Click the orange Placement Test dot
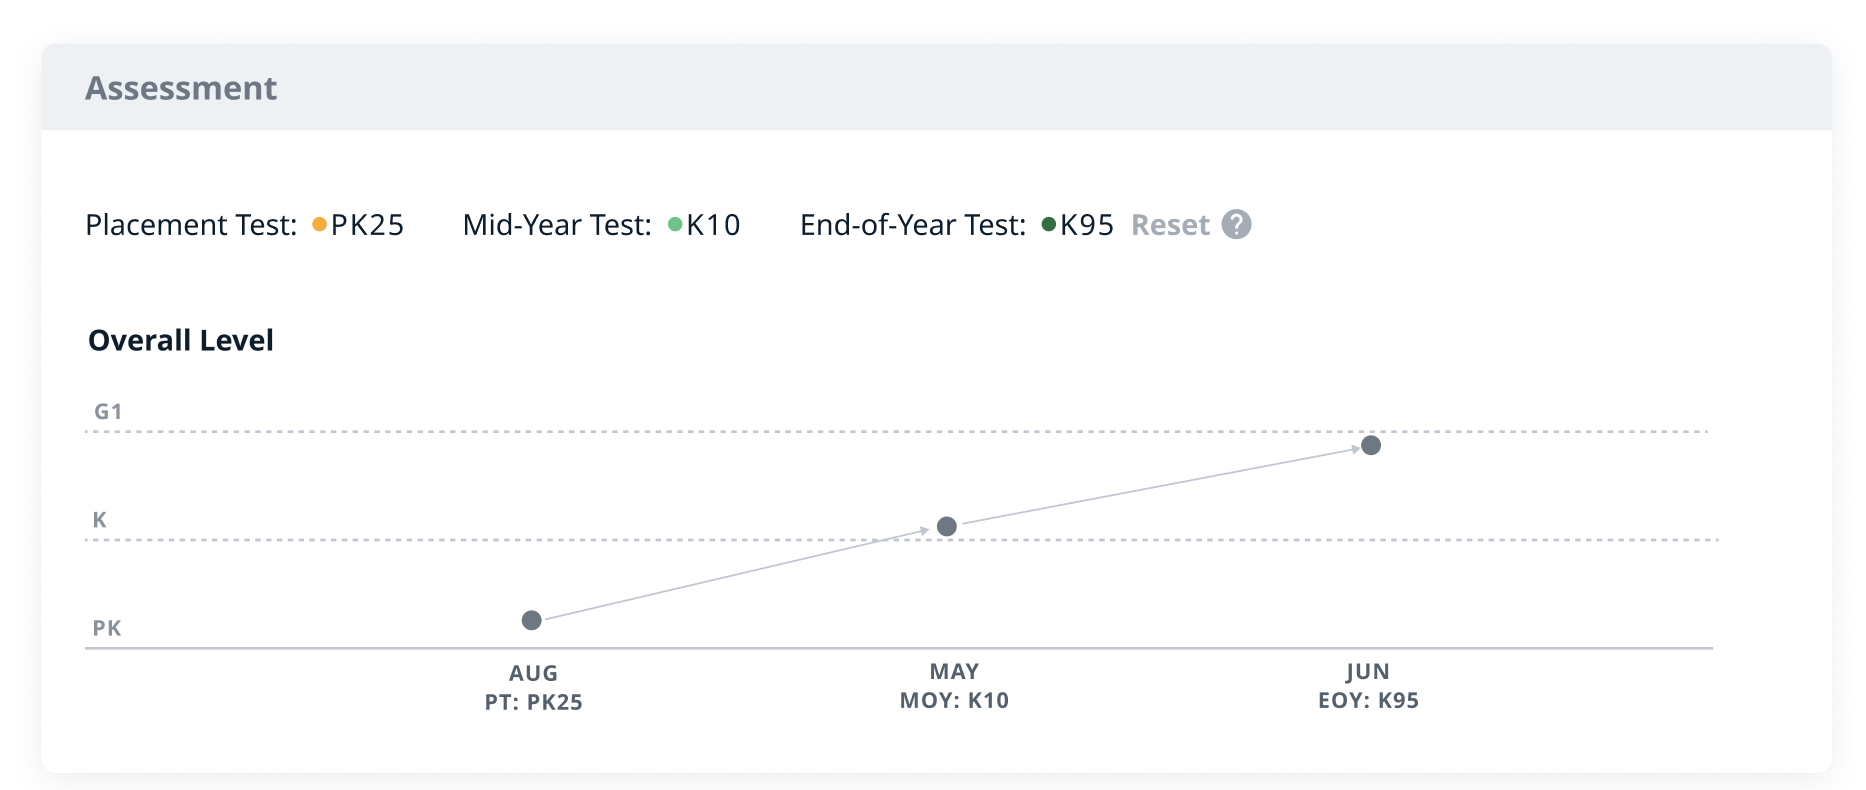This screenshot has width=1866, height=790. pos(319,224)
